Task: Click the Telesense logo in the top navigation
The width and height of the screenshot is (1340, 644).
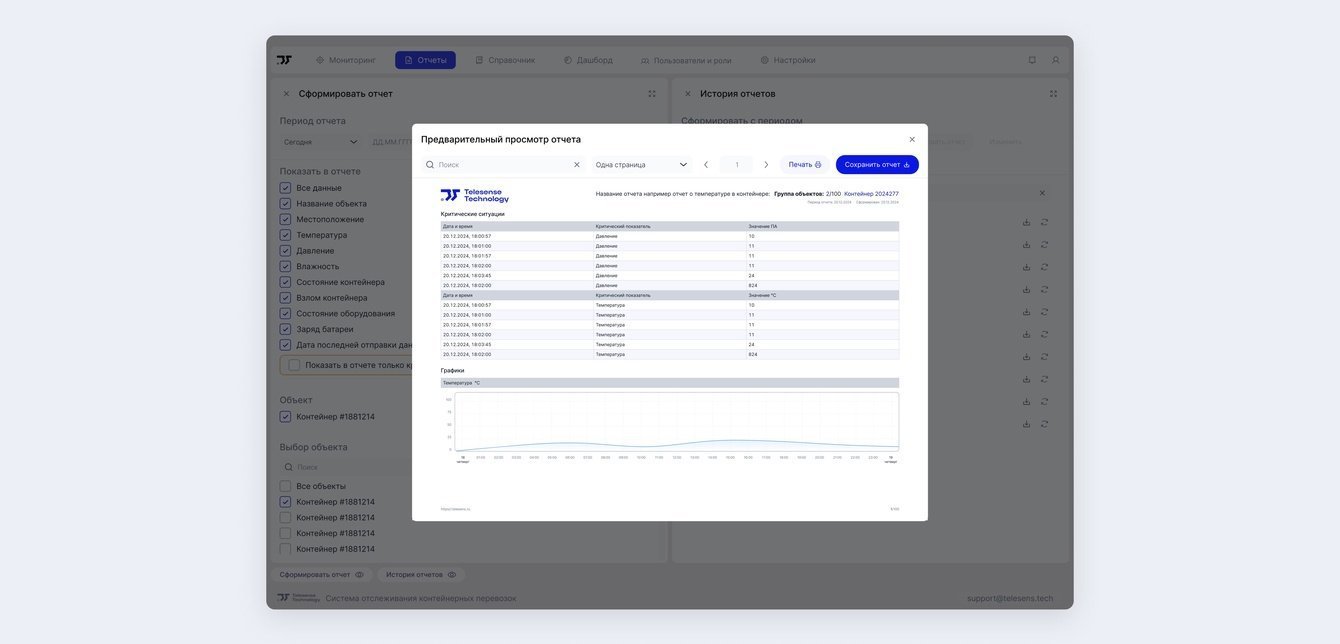Action: point(285,60)
